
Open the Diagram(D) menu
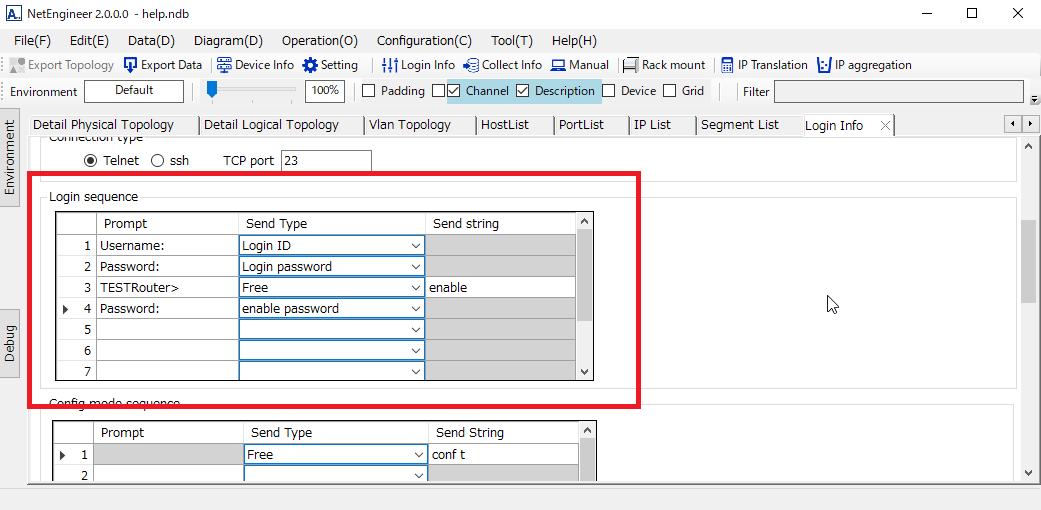[228, 41]
